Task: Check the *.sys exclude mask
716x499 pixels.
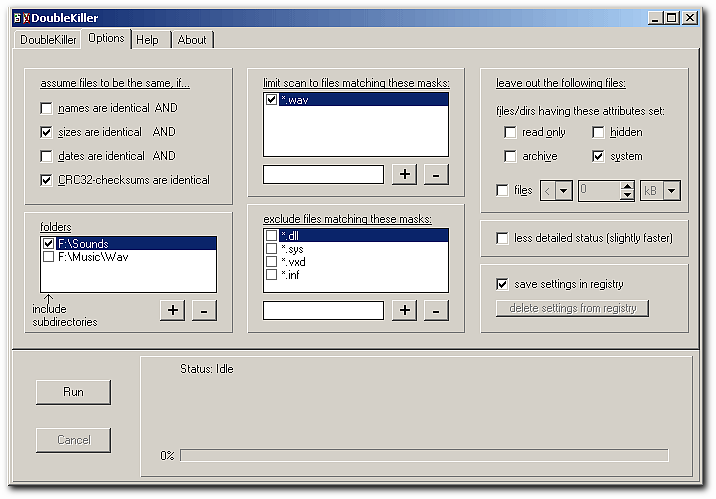Action: point(271,248)
